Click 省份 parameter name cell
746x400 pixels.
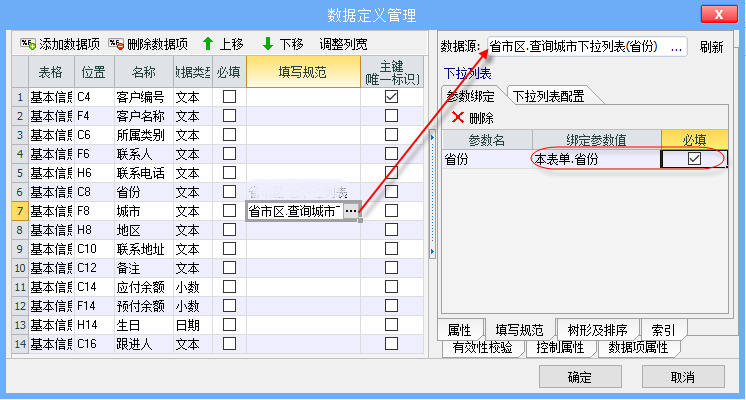pos(487,159)
